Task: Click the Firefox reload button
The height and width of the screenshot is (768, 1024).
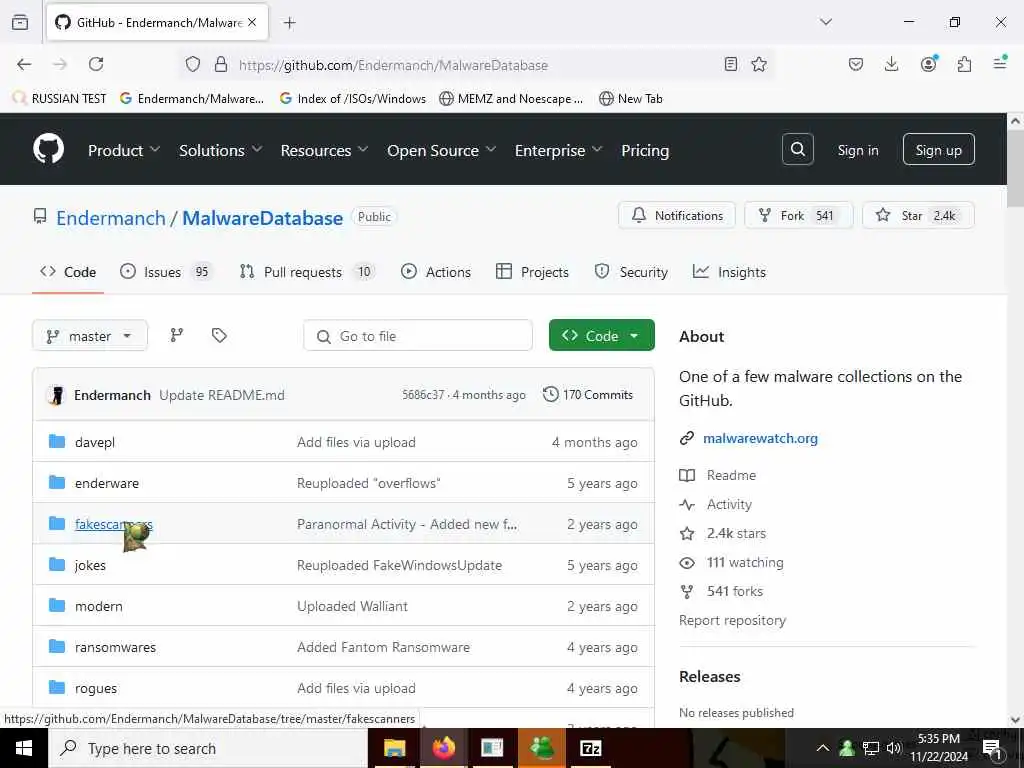Action: pyautogui.click(x=96, y=64)
